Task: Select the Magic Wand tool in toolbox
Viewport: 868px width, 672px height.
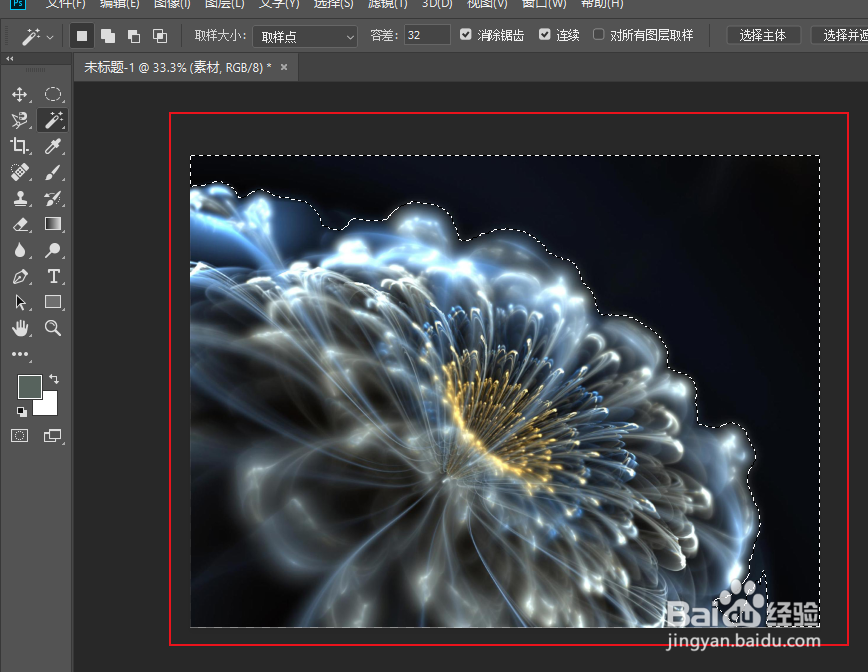Action: [53, 120]
